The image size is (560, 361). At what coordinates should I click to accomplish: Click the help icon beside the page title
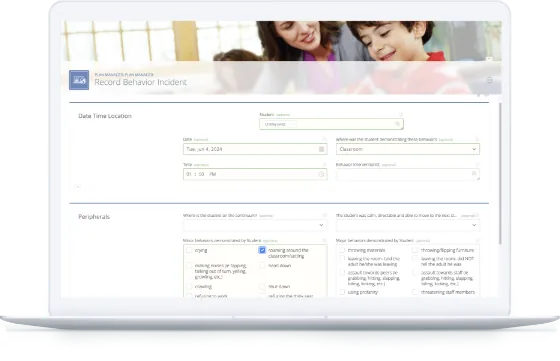490,80
